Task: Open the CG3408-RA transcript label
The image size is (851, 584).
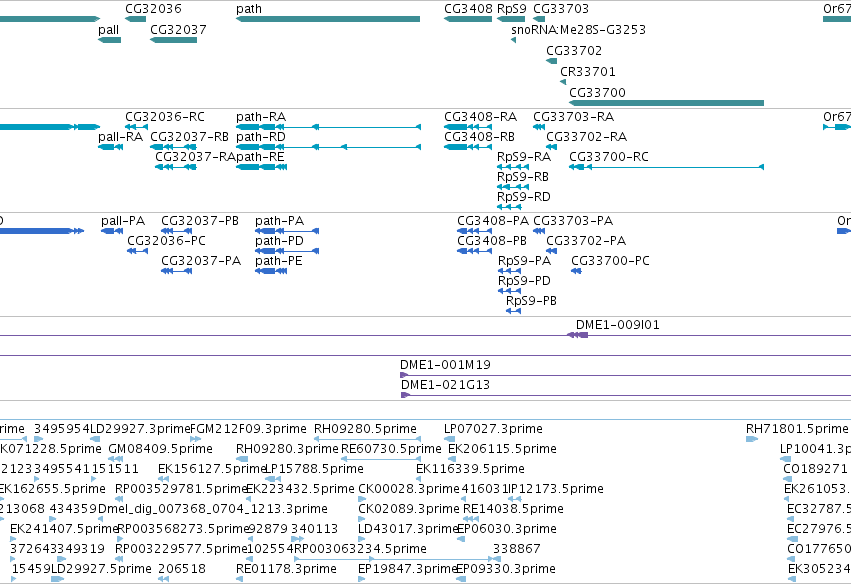Action: coord(480,117)
